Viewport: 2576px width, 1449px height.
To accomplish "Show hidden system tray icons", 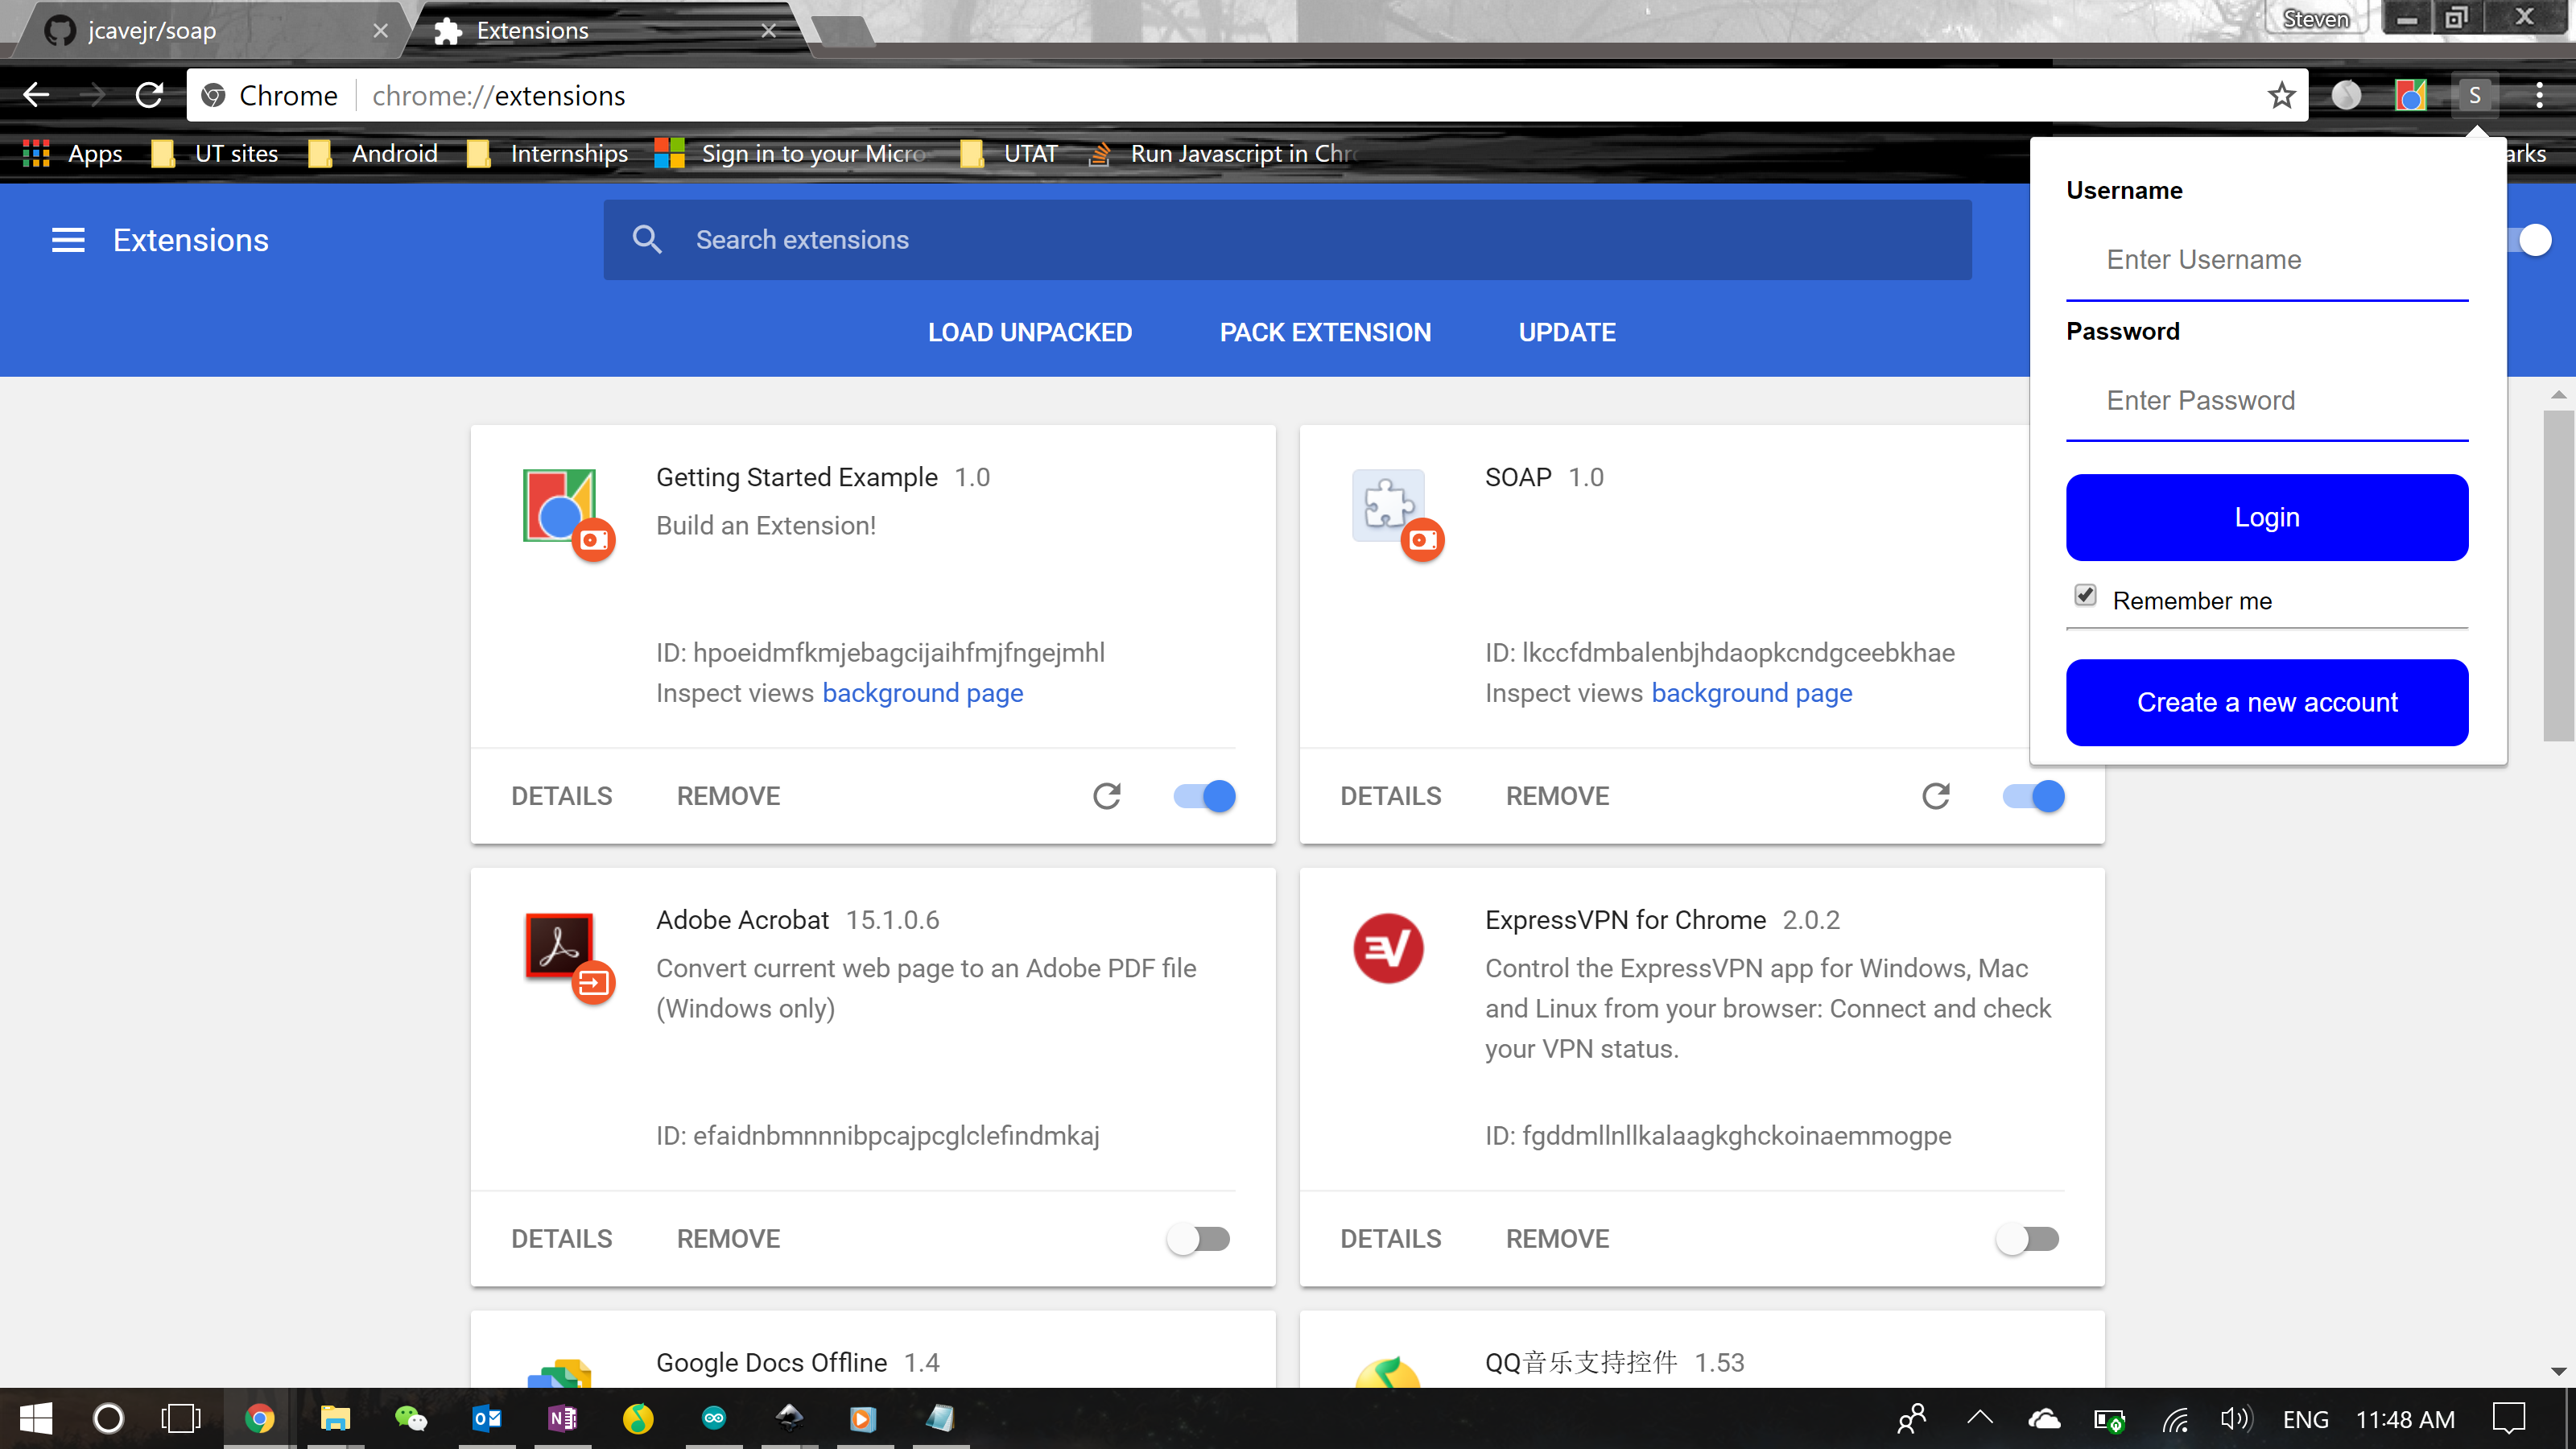I will (x=1980, y=1418).
